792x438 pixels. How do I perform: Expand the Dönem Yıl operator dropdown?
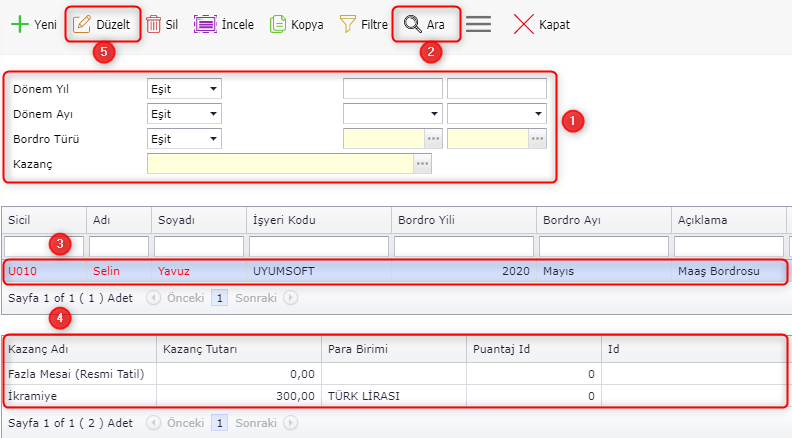click(214, 89)
